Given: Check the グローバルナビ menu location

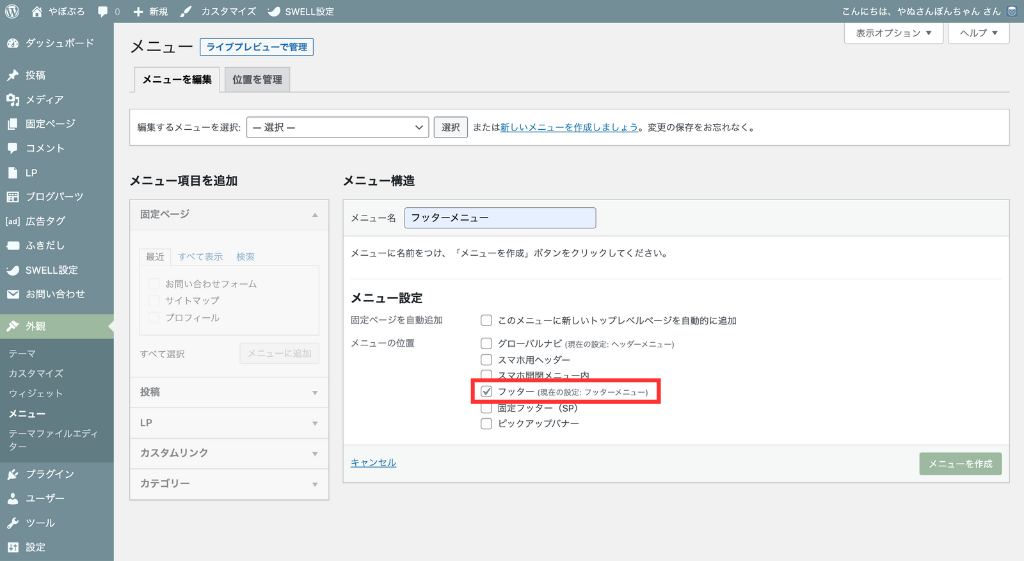Looking at the screenshot, I should tap(486, 343).
